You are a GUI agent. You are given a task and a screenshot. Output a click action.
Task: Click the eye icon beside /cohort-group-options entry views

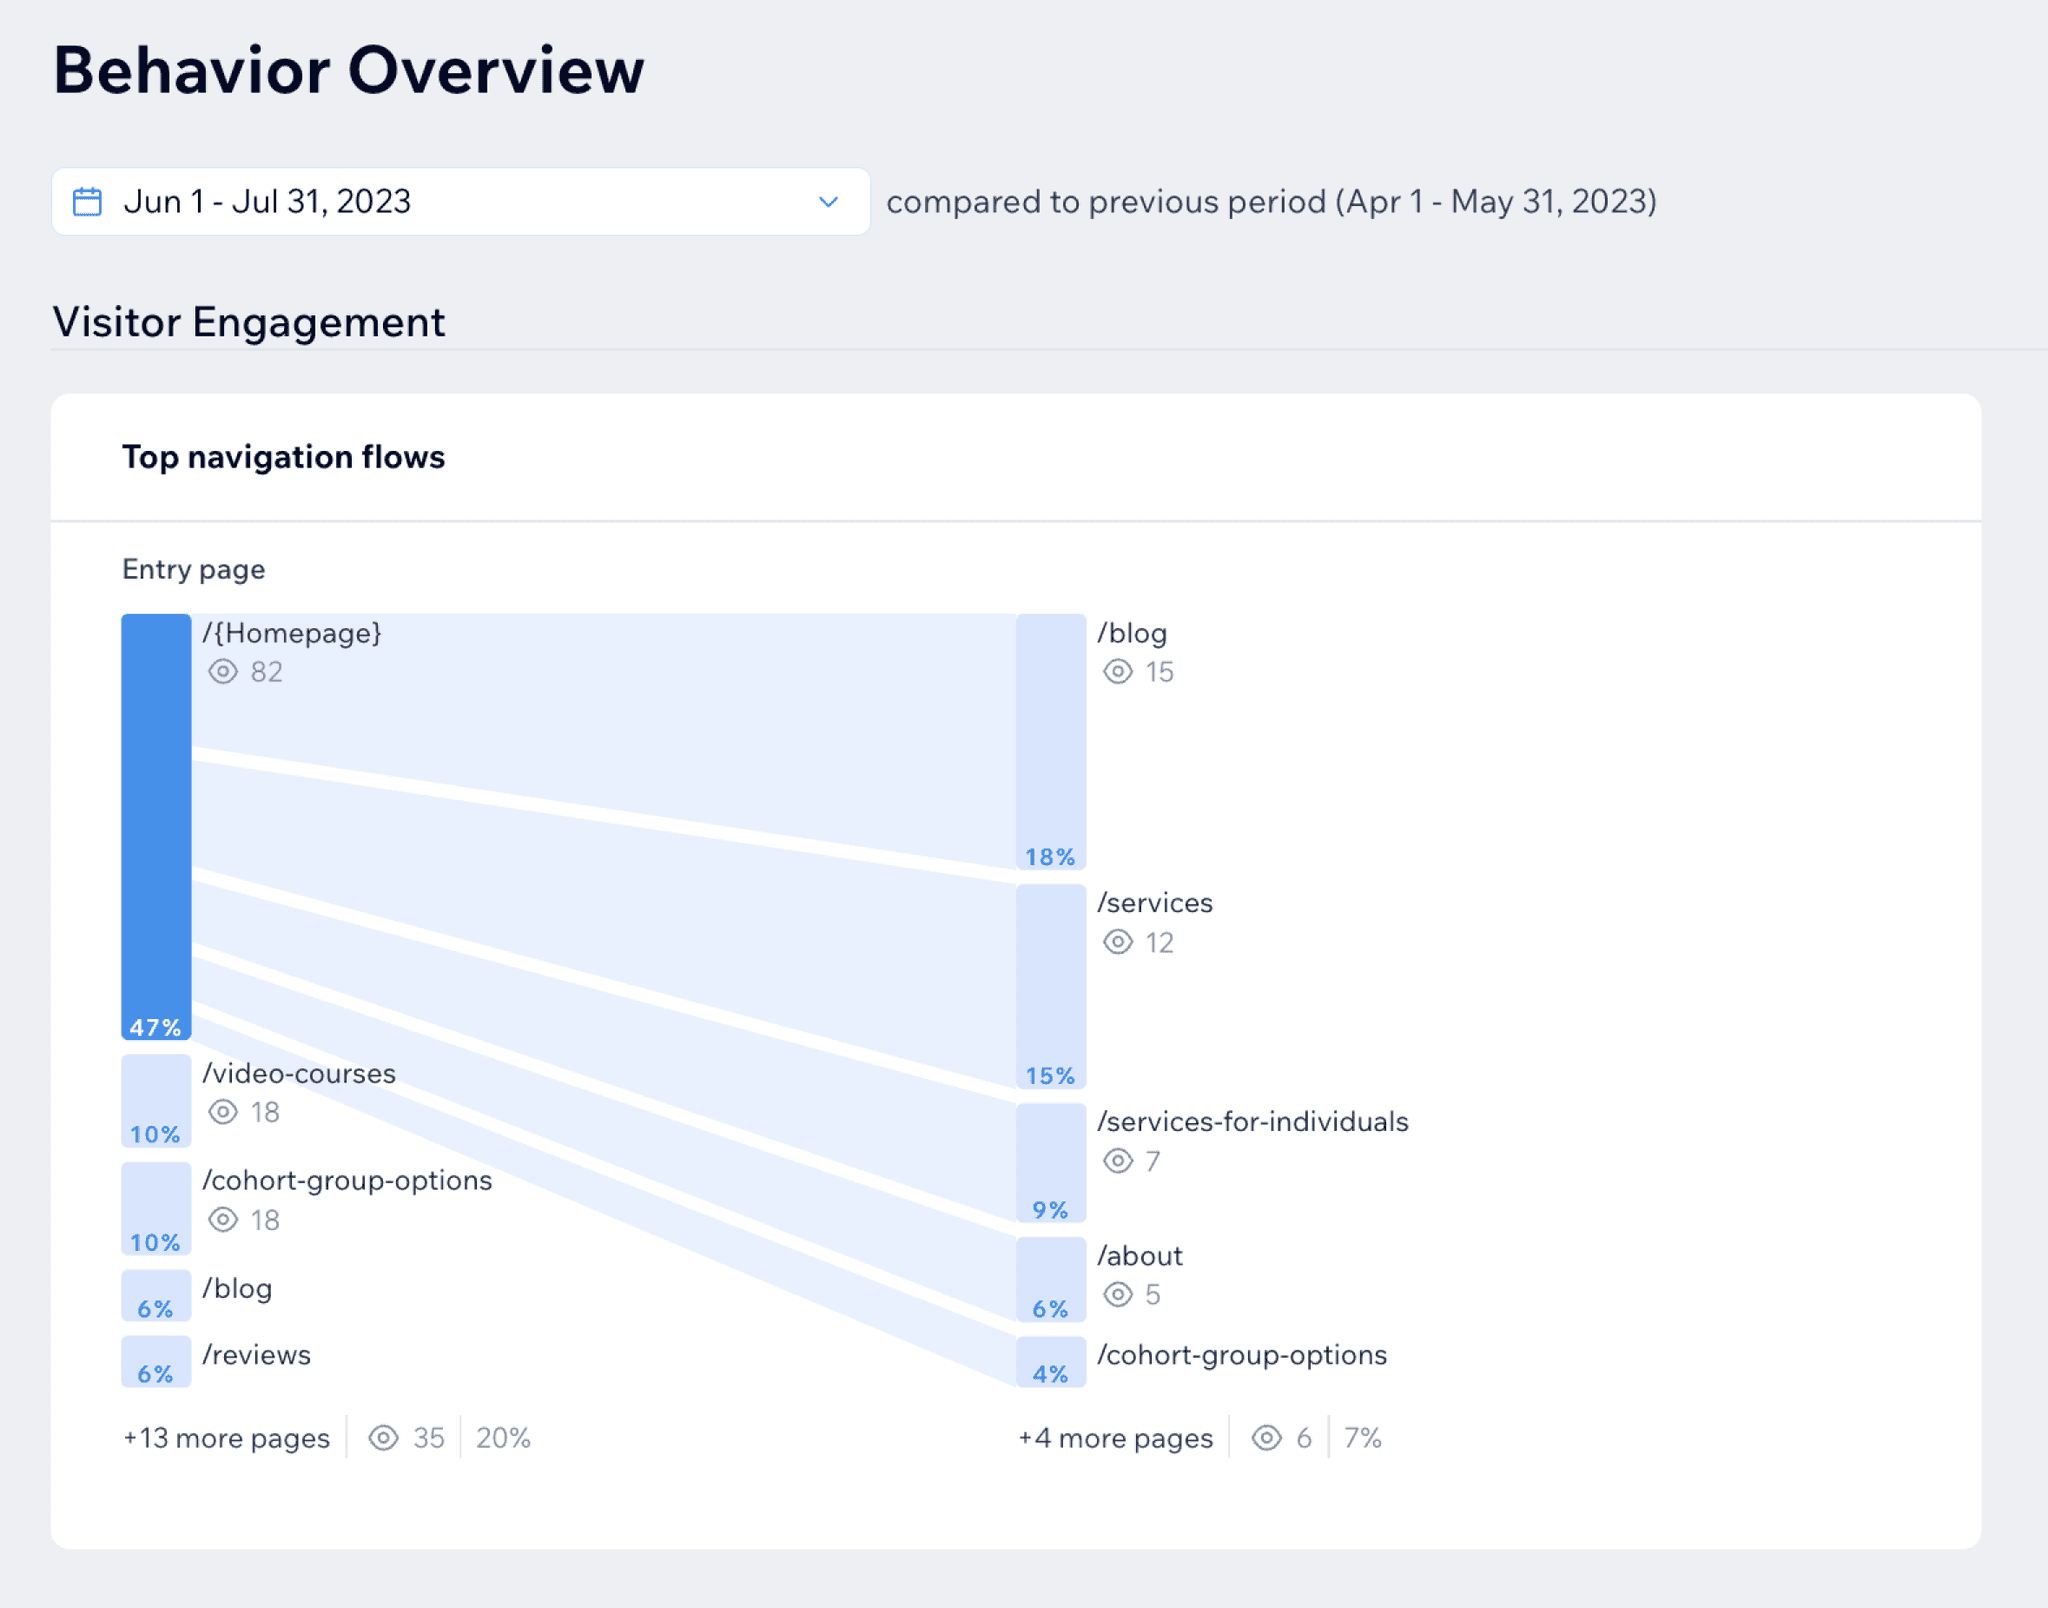pyautogui.click(x=222, y=1220)
